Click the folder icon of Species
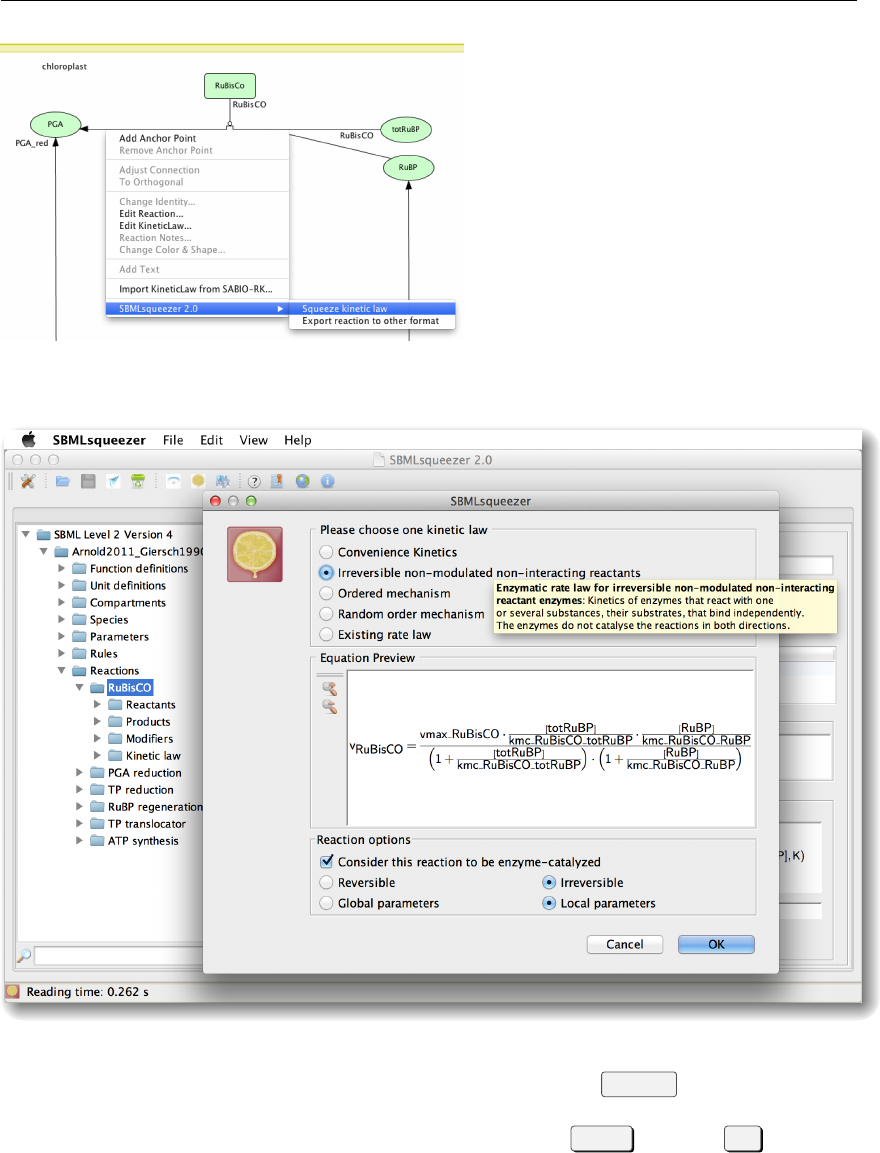This screenshot has width=880, height=1153. click(79, 620)
